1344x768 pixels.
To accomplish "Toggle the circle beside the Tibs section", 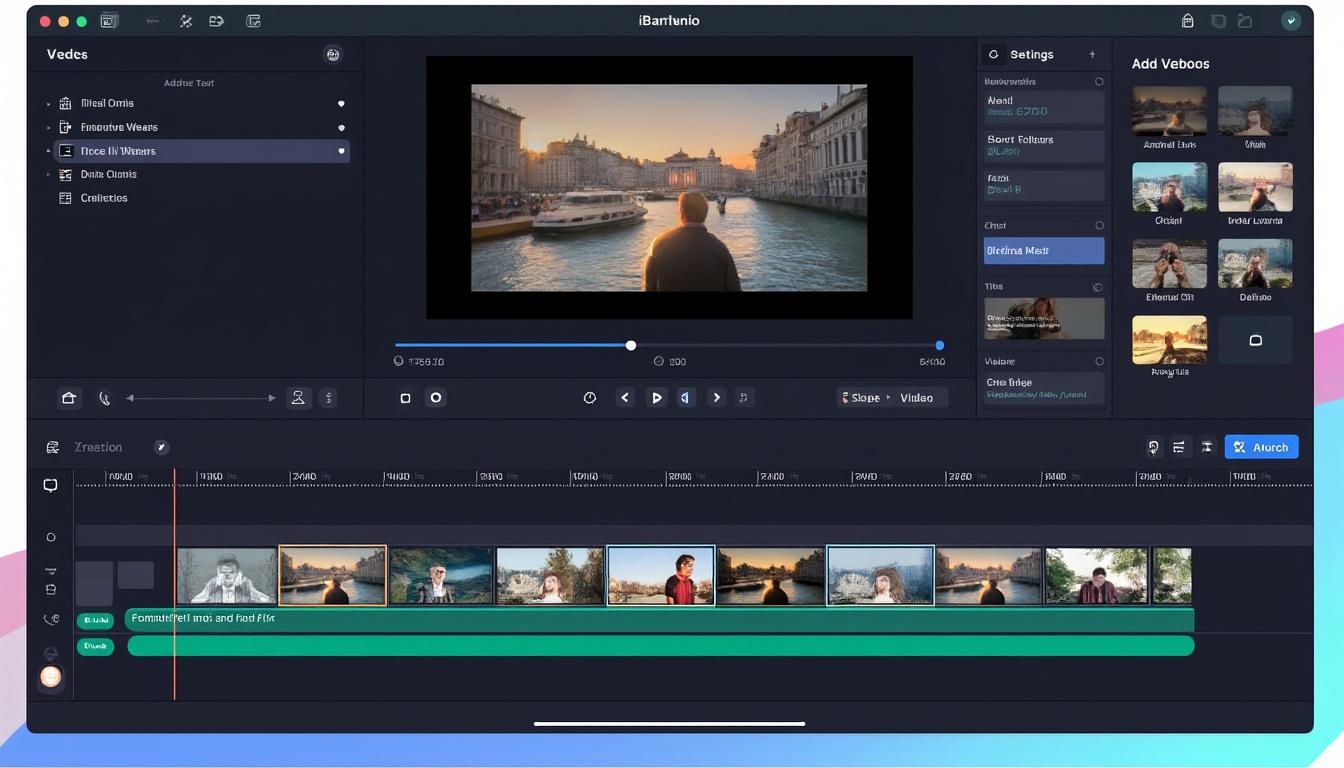I will click(x=1098, y=287).
